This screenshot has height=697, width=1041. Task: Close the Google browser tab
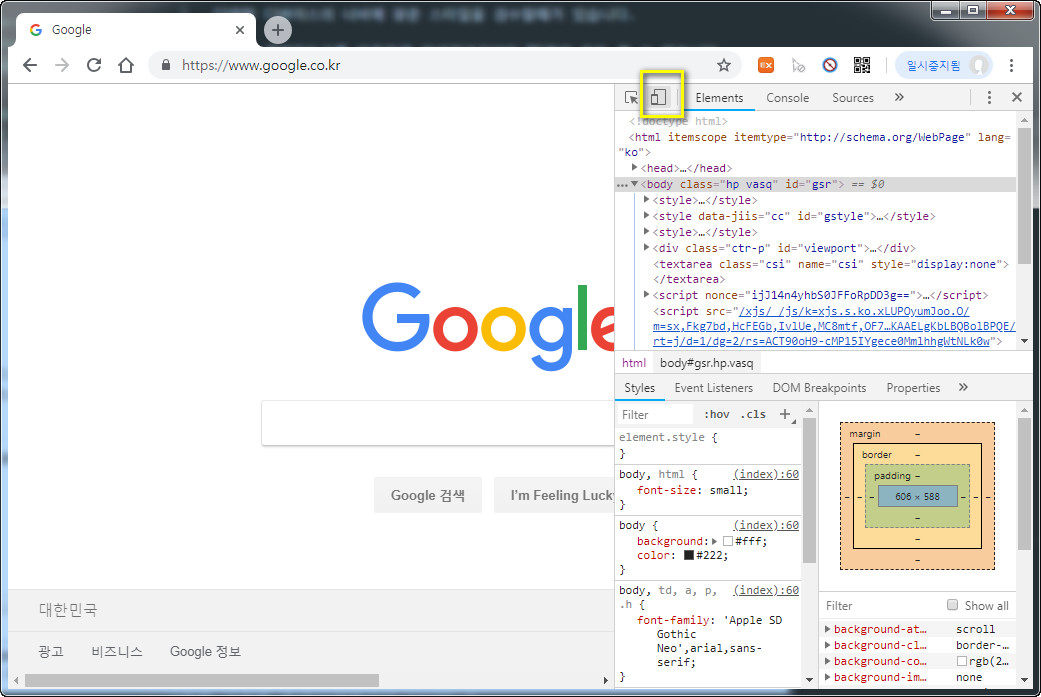click(240, 30)
